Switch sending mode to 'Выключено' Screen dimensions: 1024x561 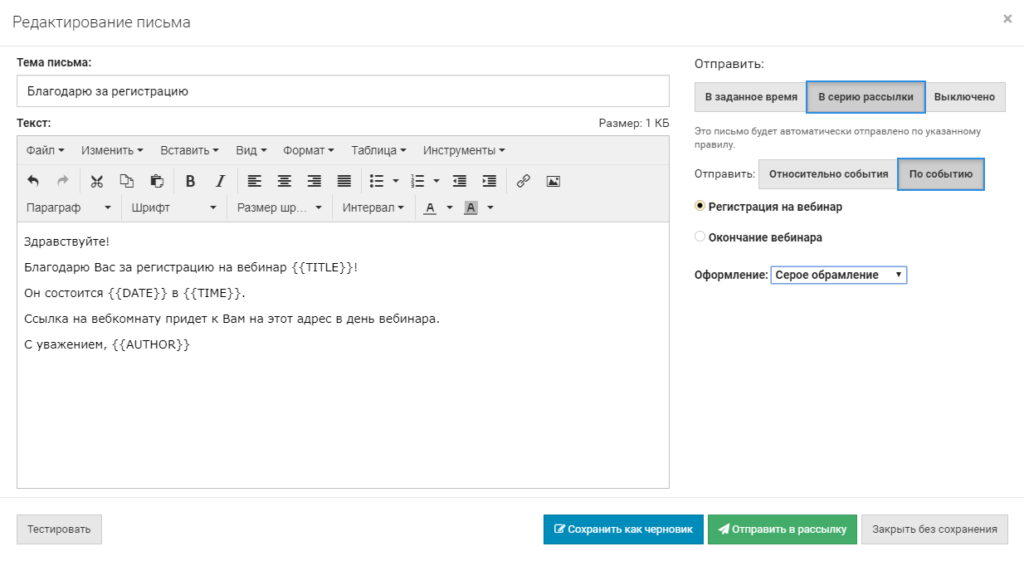(x=964, y=97)
